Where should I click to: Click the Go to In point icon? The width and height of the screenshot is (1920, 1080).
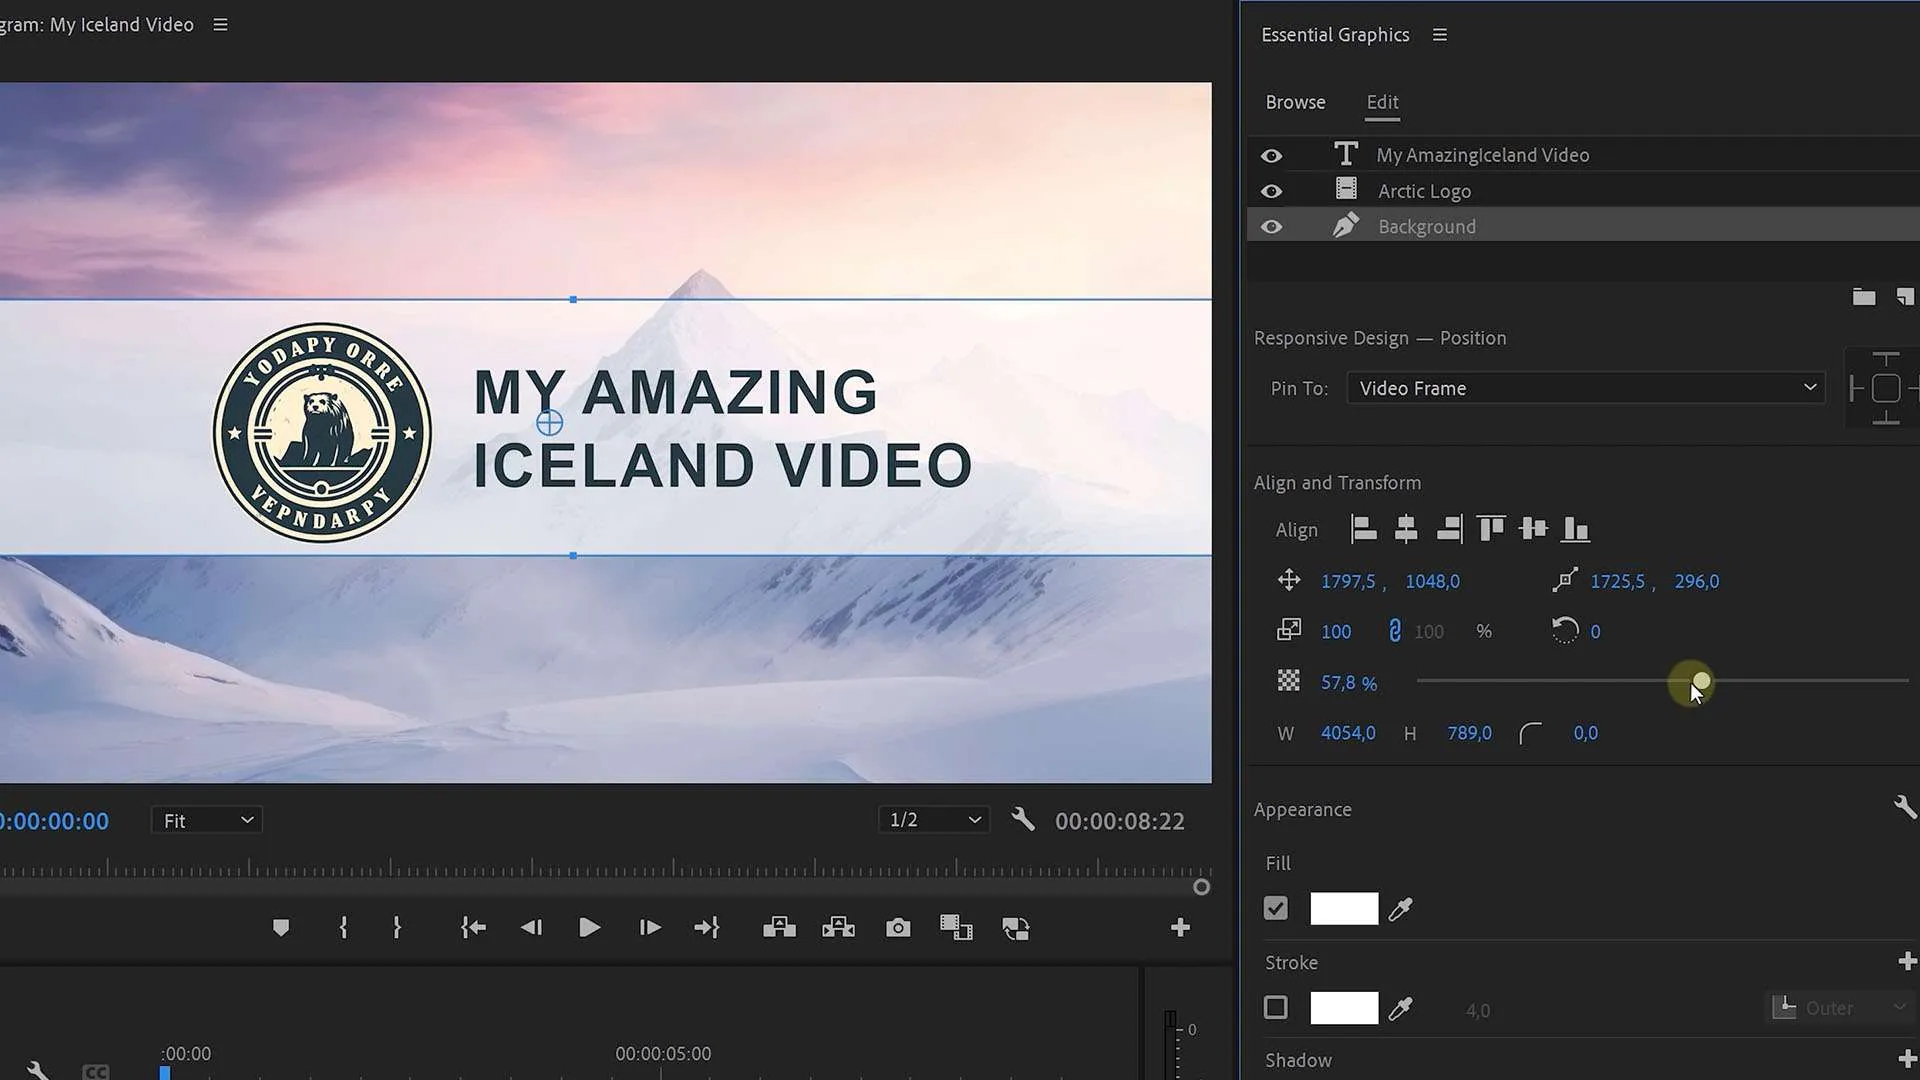click(473, 928)
